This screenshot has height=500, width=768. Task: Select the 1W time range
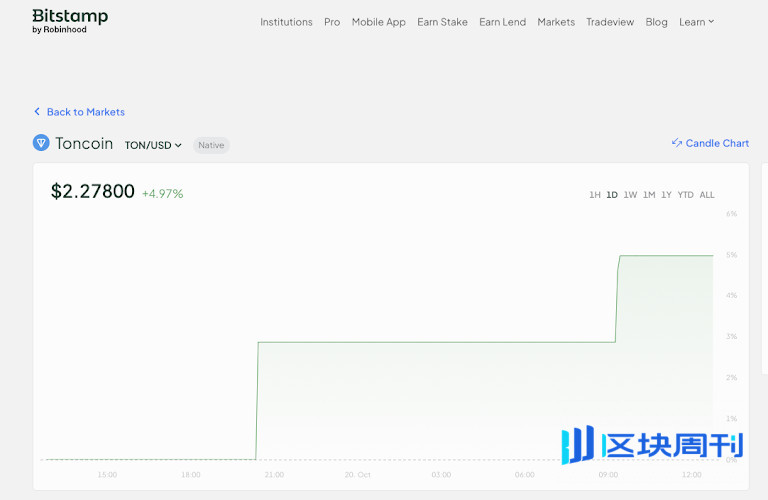tap(630, 195)
